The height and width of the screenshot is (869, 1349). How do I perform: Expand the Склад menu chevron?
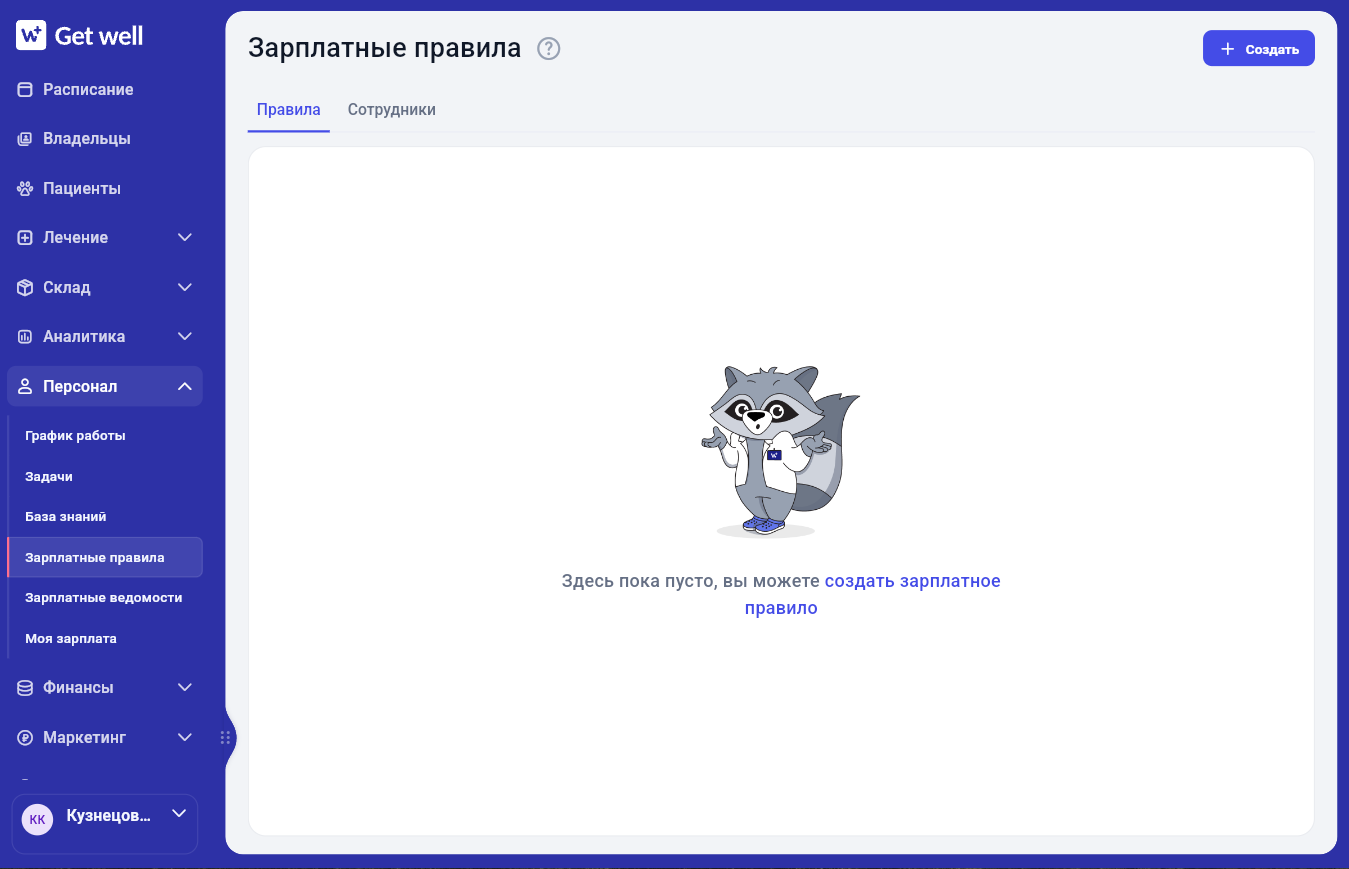tap(185, 288)
